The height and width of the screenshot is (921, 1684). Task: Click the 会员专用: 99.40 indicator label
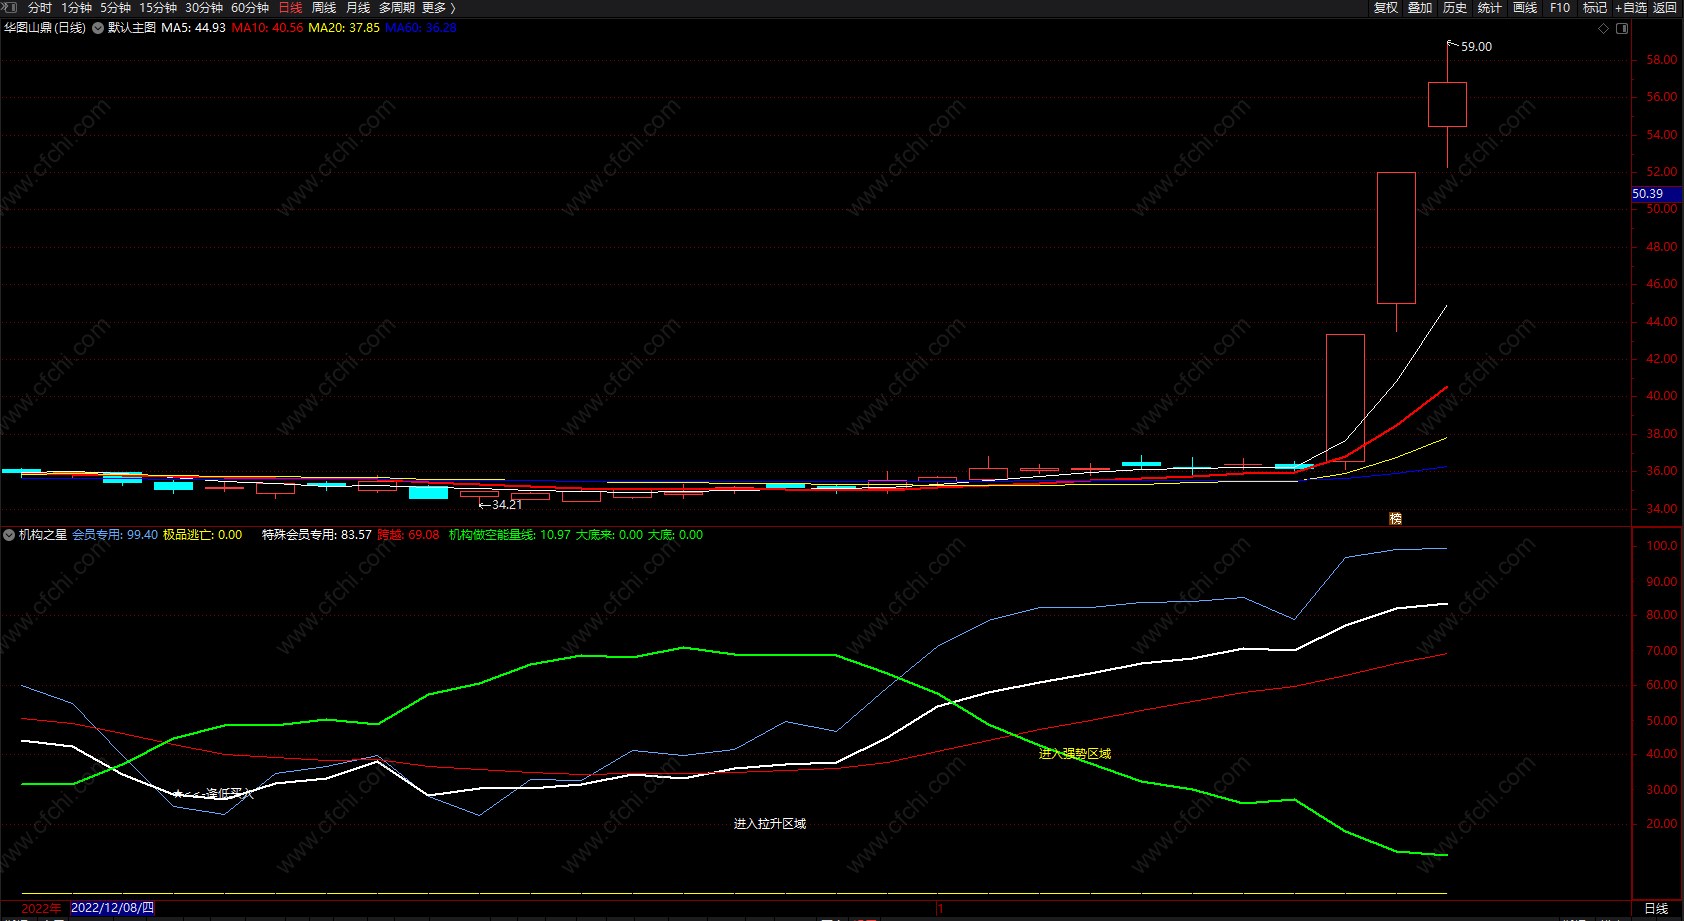[x=115, y=535]
